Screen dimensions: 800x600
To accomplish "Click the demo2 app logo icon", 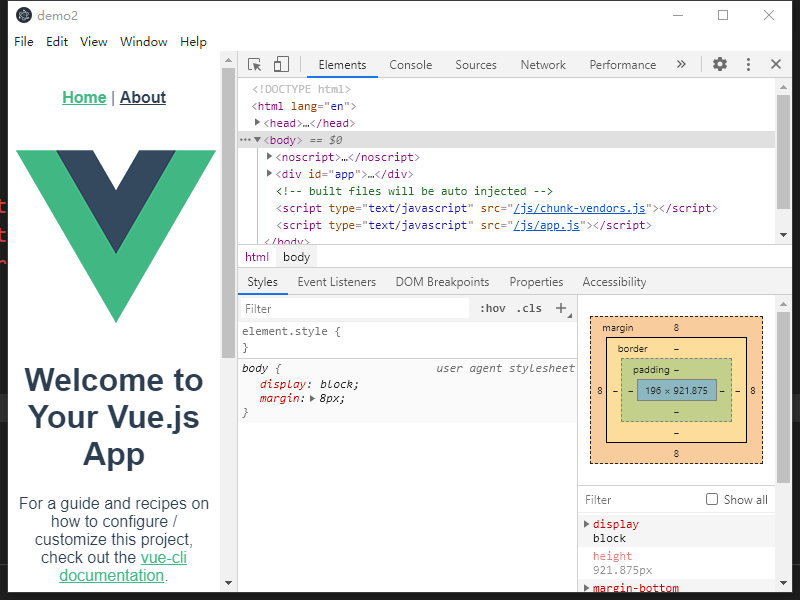I will click(x=24, y=15).
